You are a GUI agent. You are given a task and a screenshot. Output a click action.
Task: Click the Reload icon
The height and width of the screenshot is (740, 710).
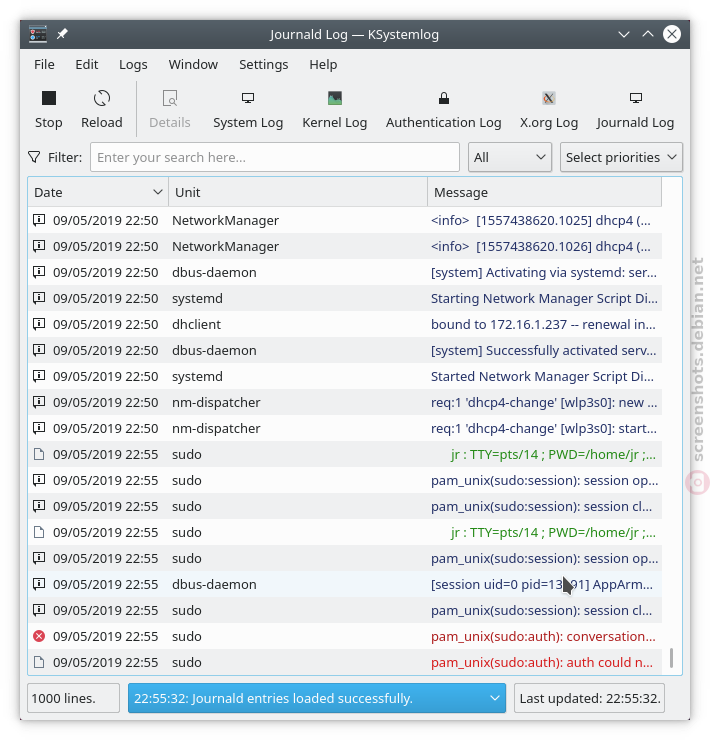pos(101,98)
